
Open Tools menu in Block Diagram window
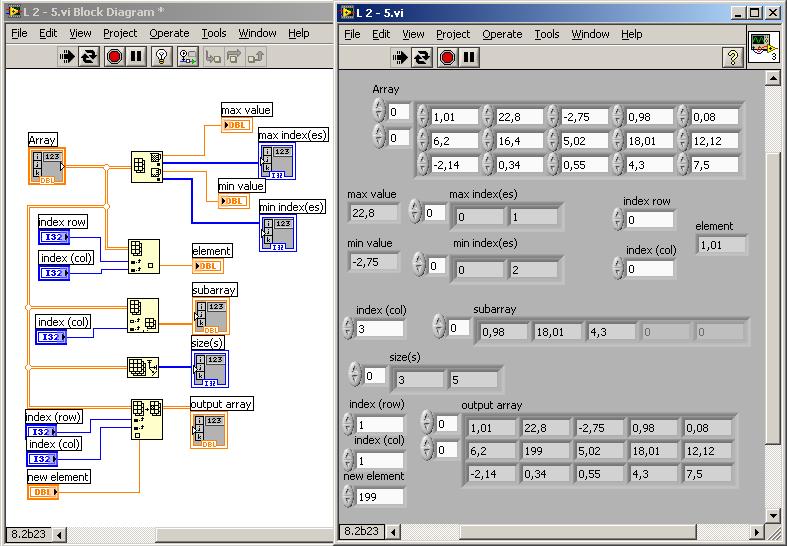point(214,33)
